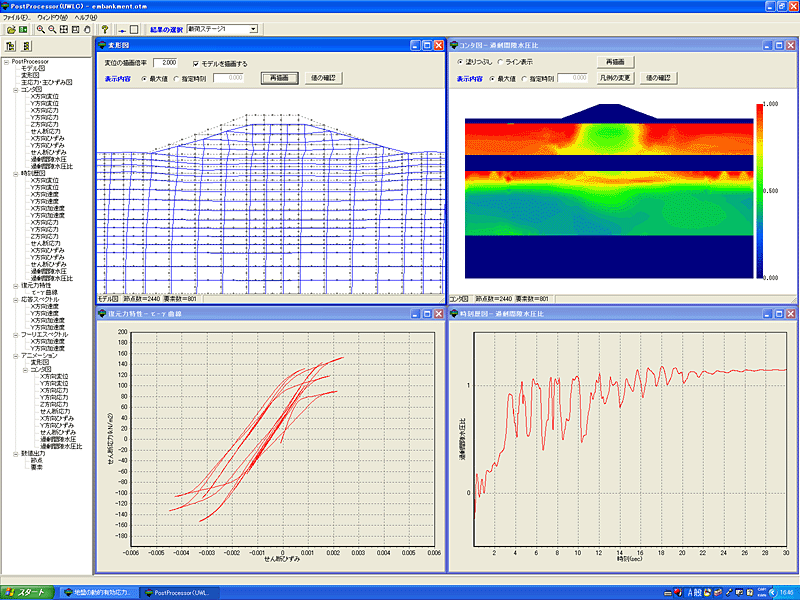The height and width of the screenshot is (600, 800).
Task: Open the ファイル(F) menu
Action: pyautogui.click(x=15, y=18)
